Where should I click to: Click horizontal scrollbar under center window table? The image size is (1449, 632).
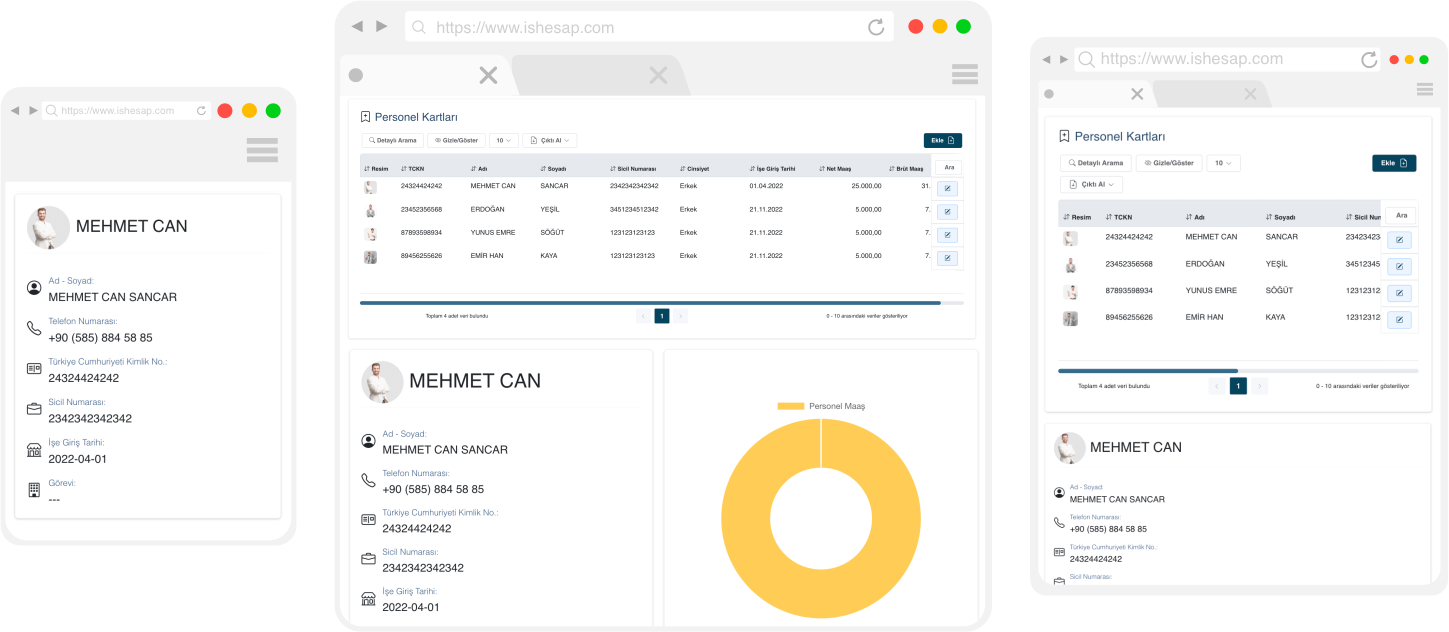[x=650, y=302]
